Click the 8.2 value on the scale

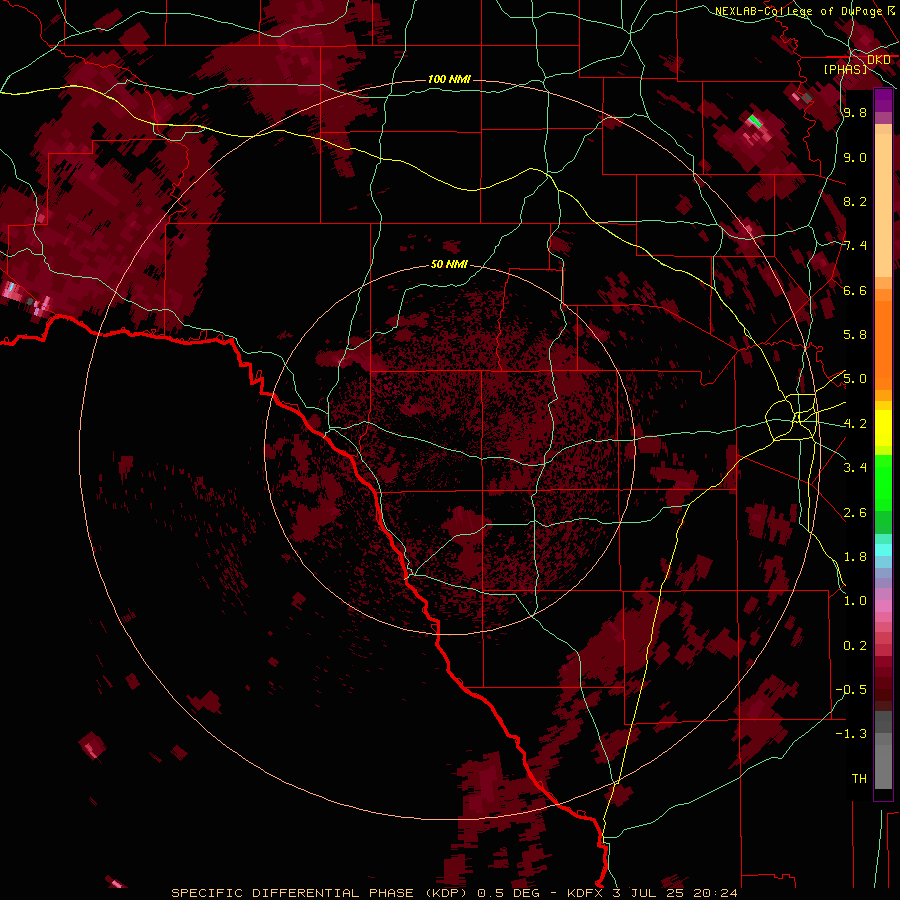pyautogui.click(x=855, y=201)
